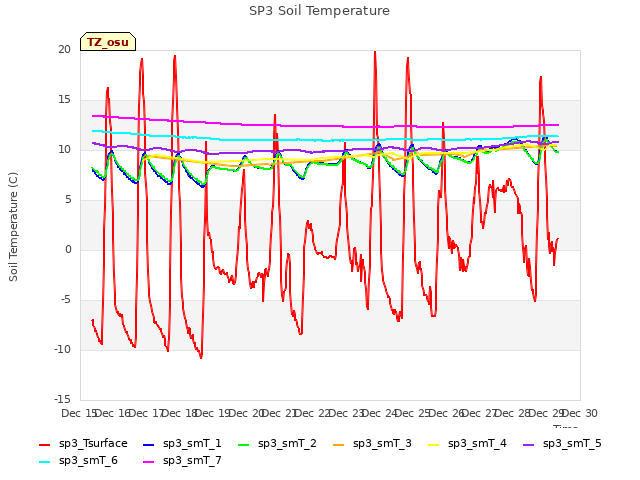Click the sp3_smT_1 legend label
This screenshot has width=640, height=480.
(x=192, y=443)
